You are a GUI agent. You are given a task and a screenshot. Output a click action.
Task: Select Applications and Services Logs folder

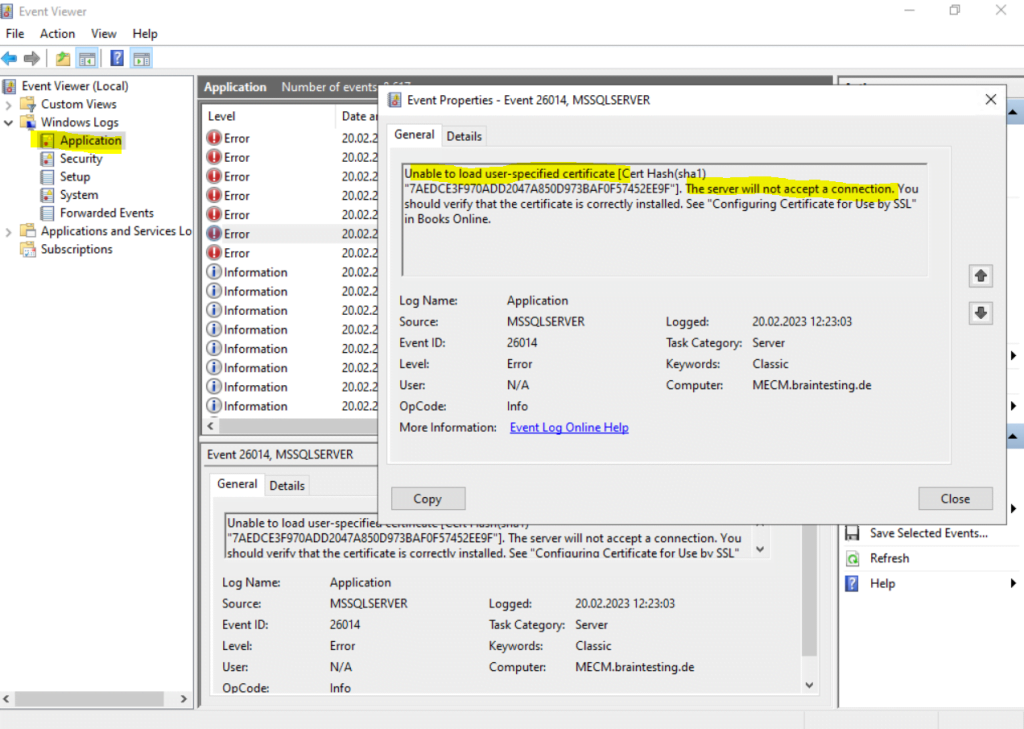116,231
